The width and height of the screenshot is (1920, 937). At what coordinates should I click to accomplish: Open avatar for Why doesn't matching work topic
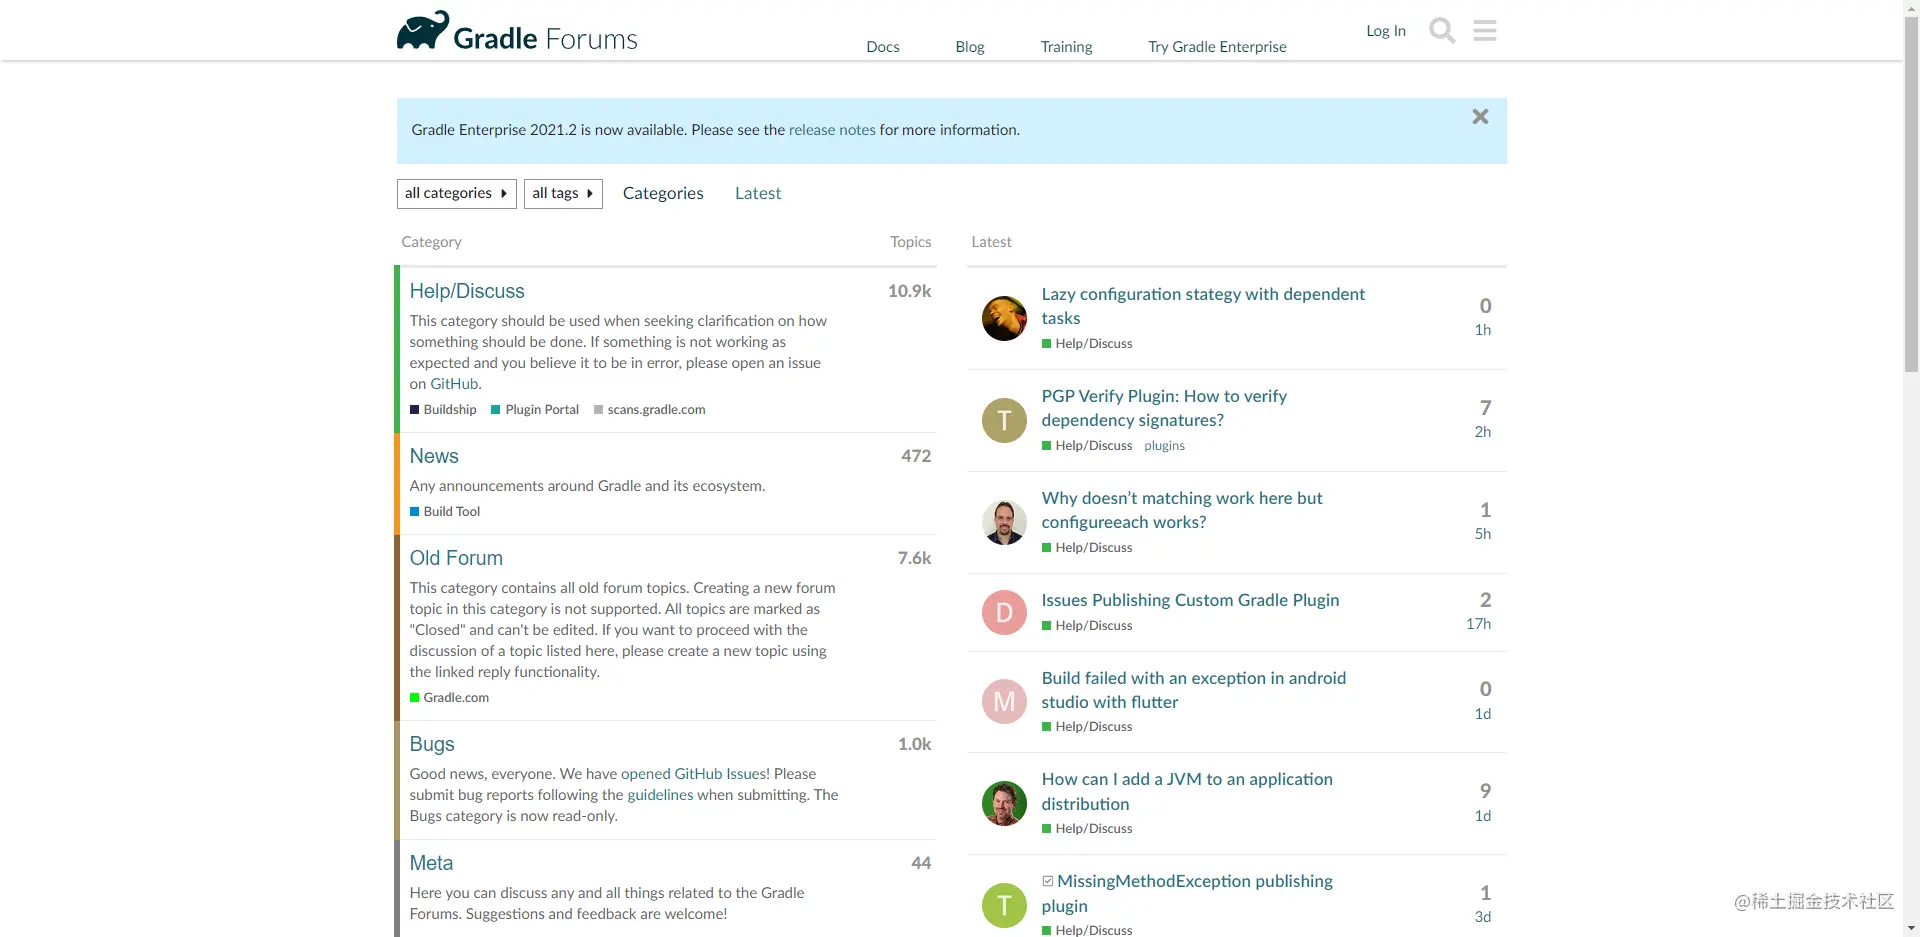pos(1004,522)
